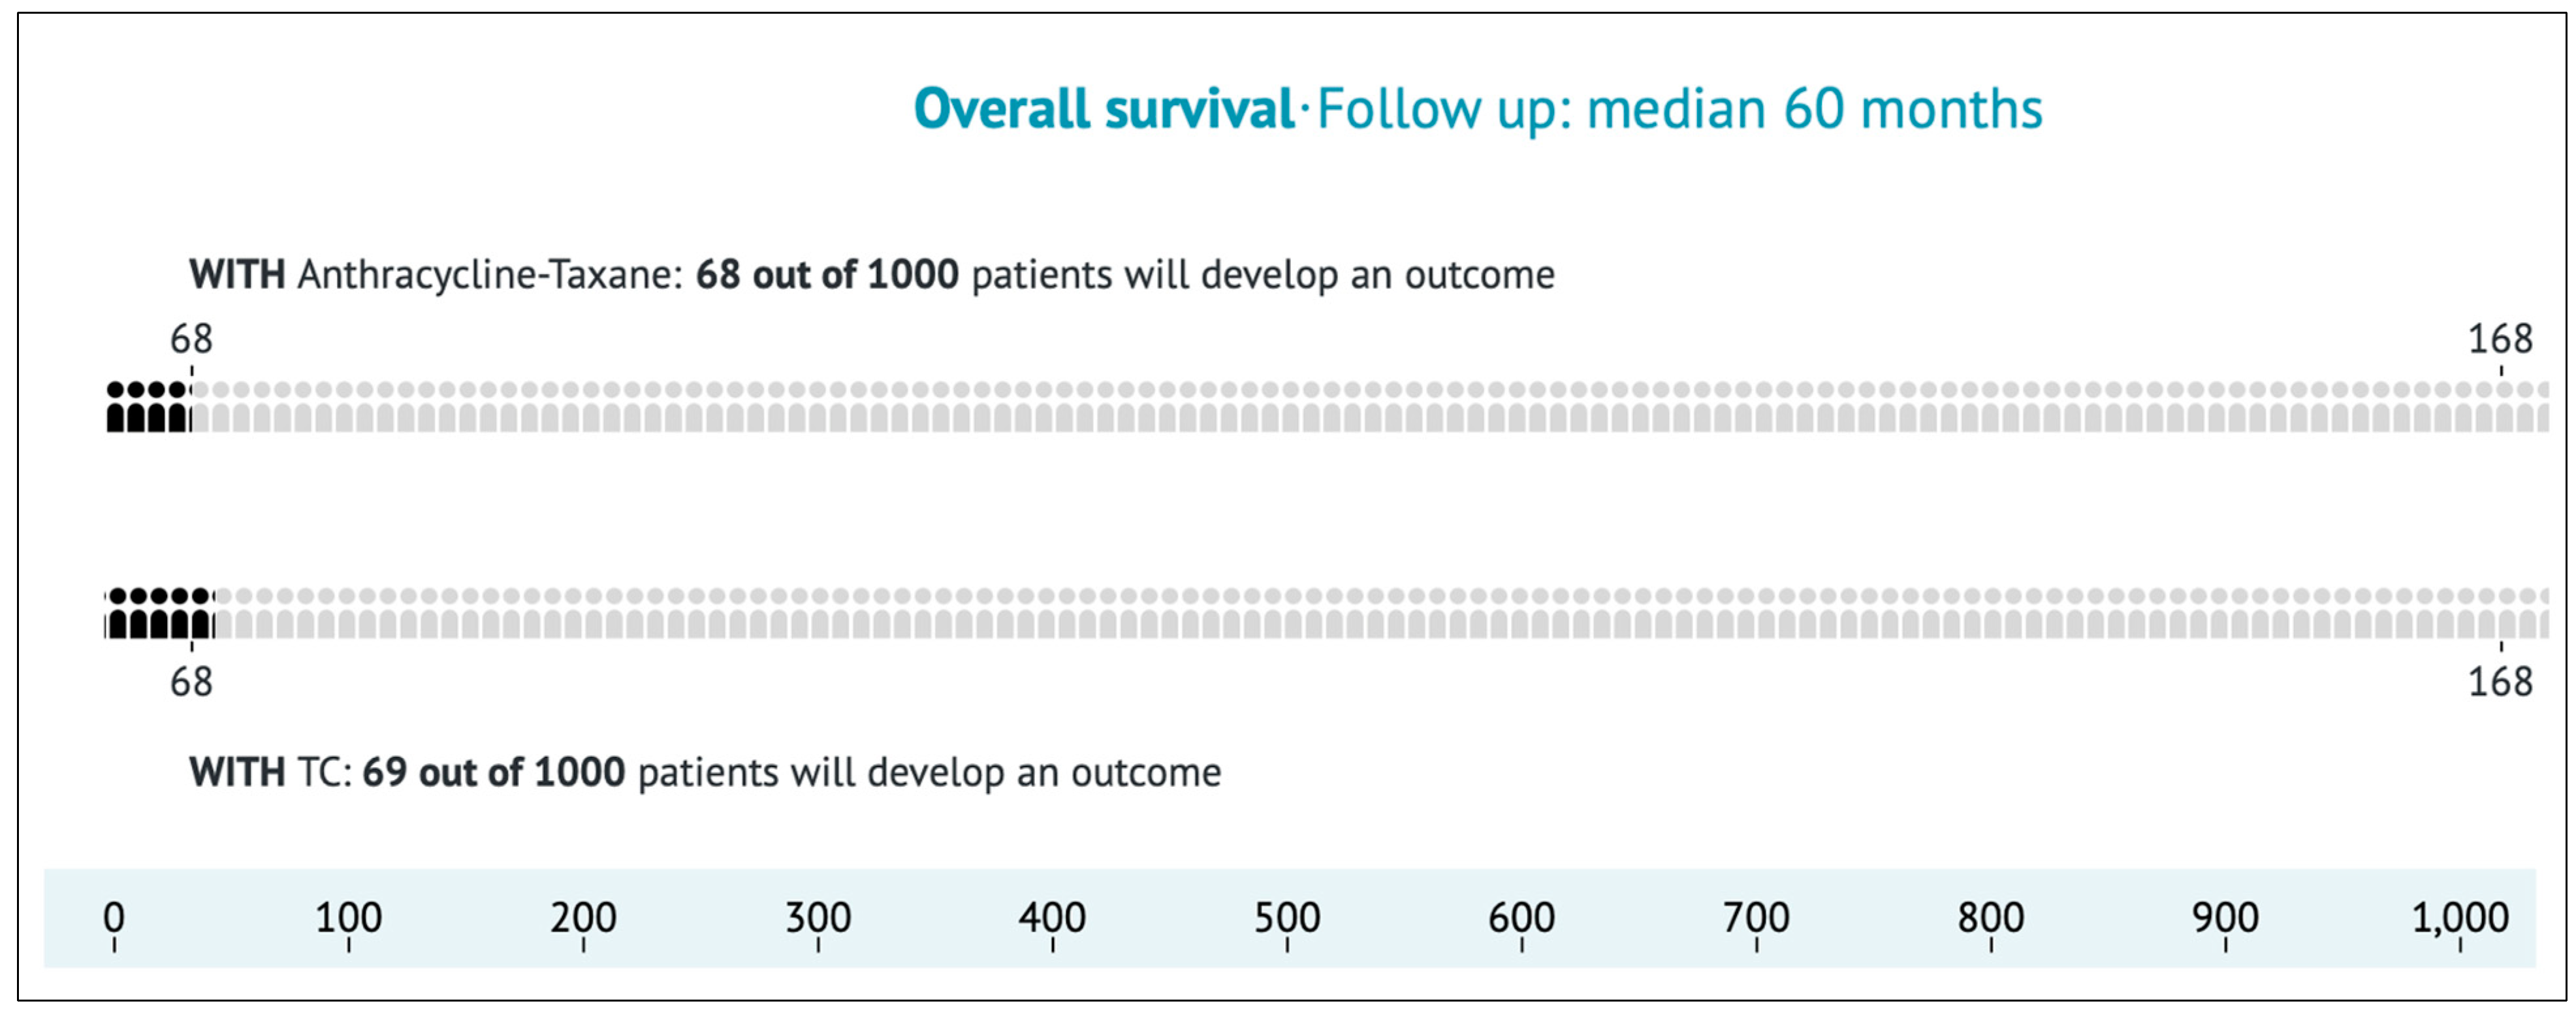Click last black person icon in bottom row
This screenshot has height=1012, width=2576.
tap(201, 614)
